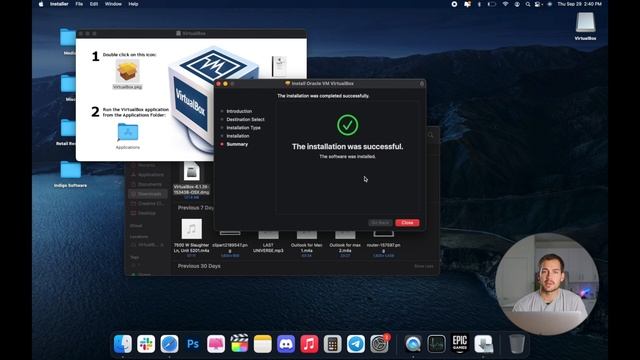Click the greyed Go Back button
The height and width of the screenshot is (360, 640).
click(x=380, y=222)
